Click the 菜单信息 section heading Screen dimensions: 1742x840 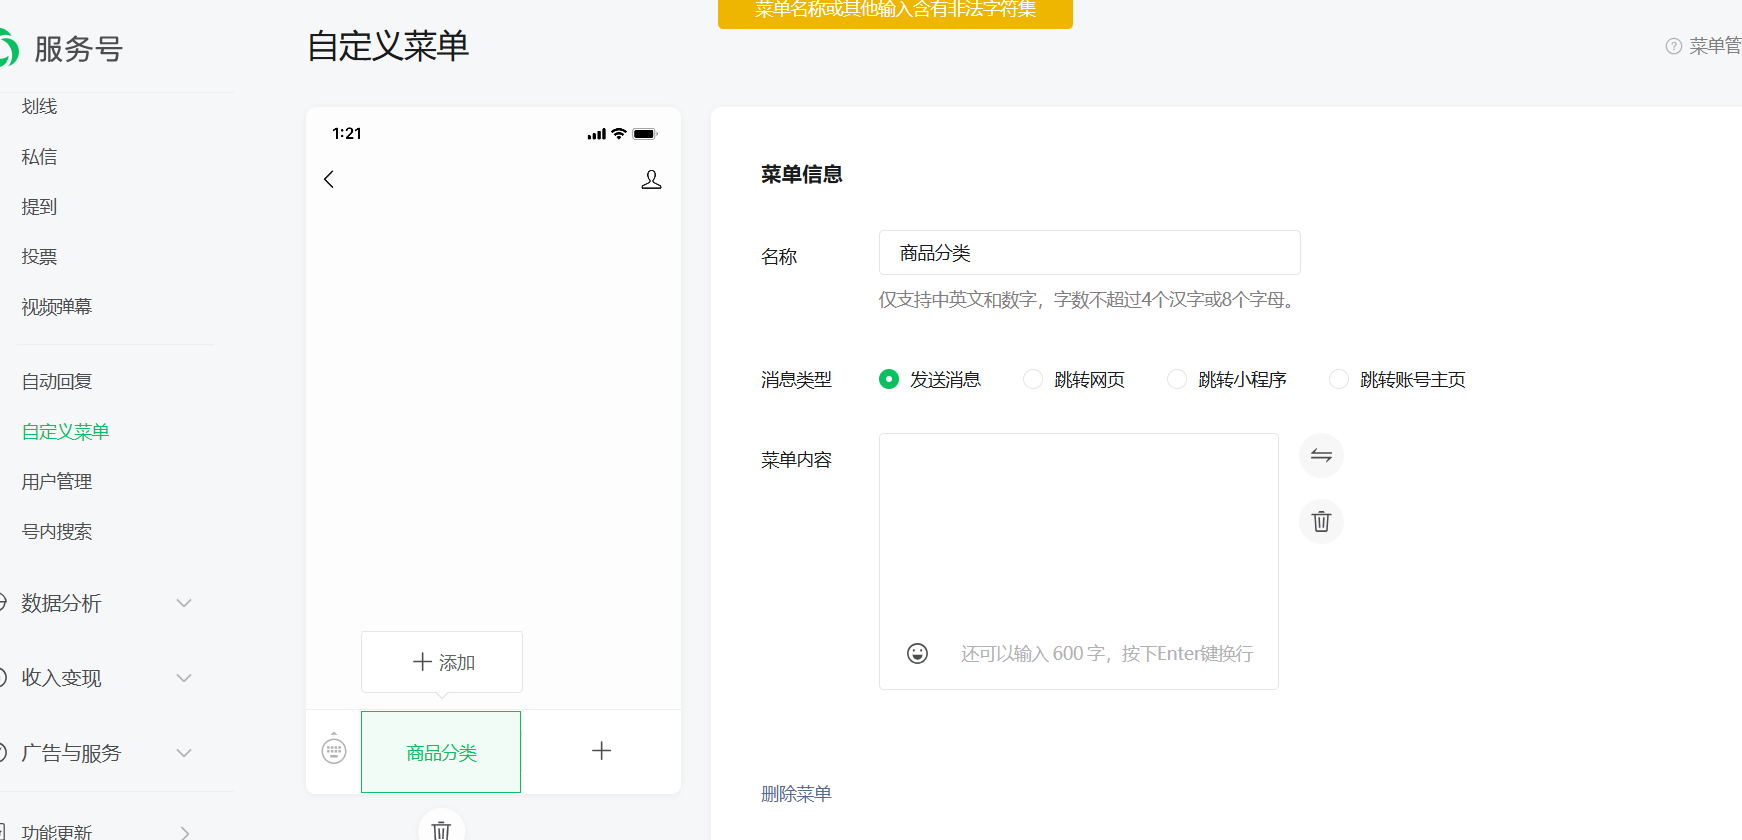coord(802,175)
